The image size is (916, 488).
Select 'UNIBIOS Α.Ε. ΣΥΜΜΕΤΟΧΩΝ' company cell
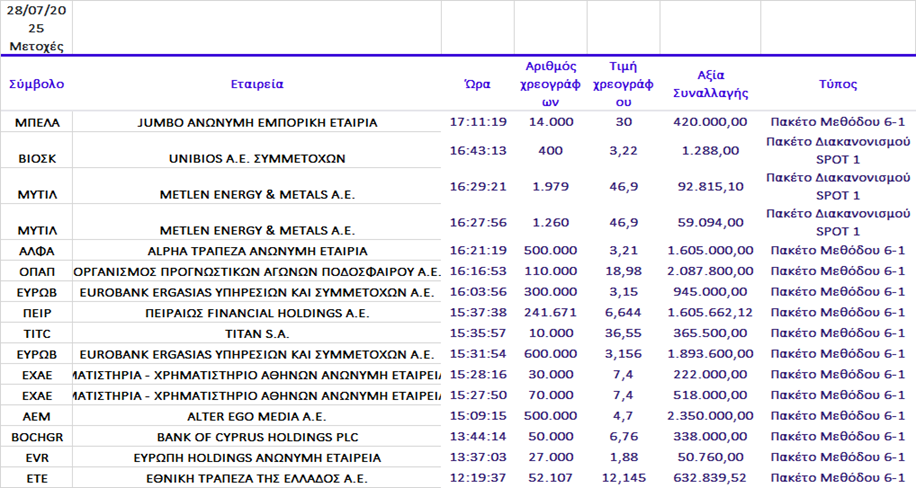coord(257,158)
